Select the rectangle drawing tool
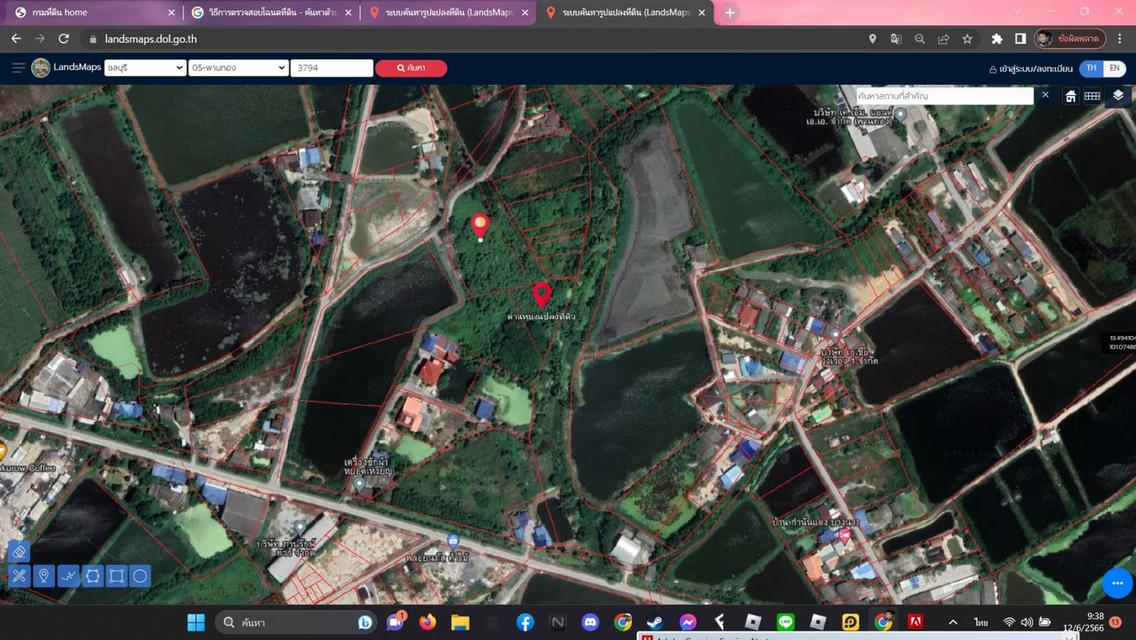 [116, 576]
